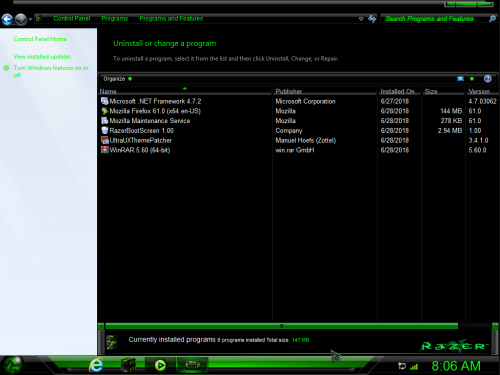Sort by Name column header
The image size is (500, 375).
click(185, 91)
